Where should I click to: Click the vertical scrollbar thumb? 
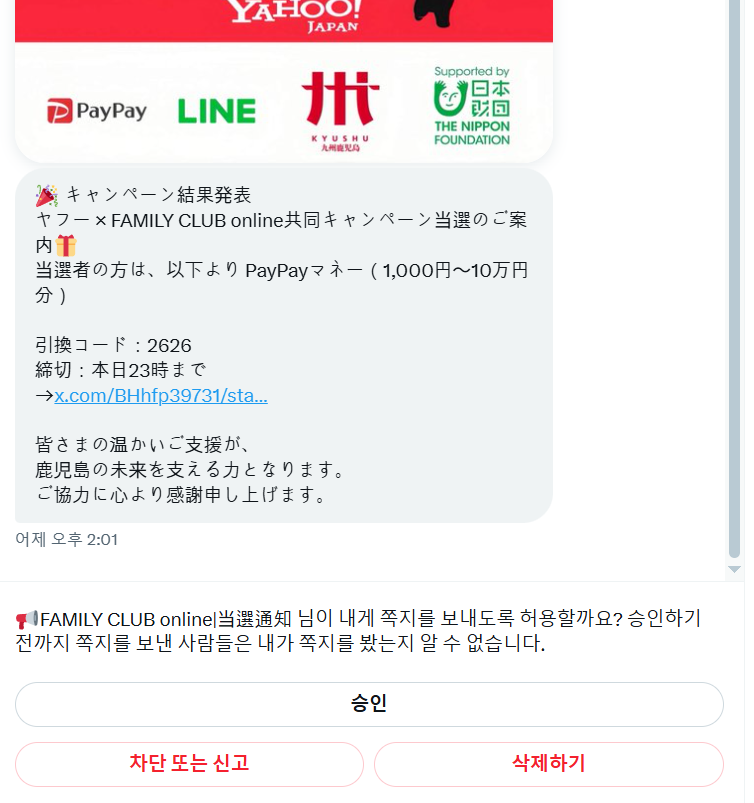point(734,279)
